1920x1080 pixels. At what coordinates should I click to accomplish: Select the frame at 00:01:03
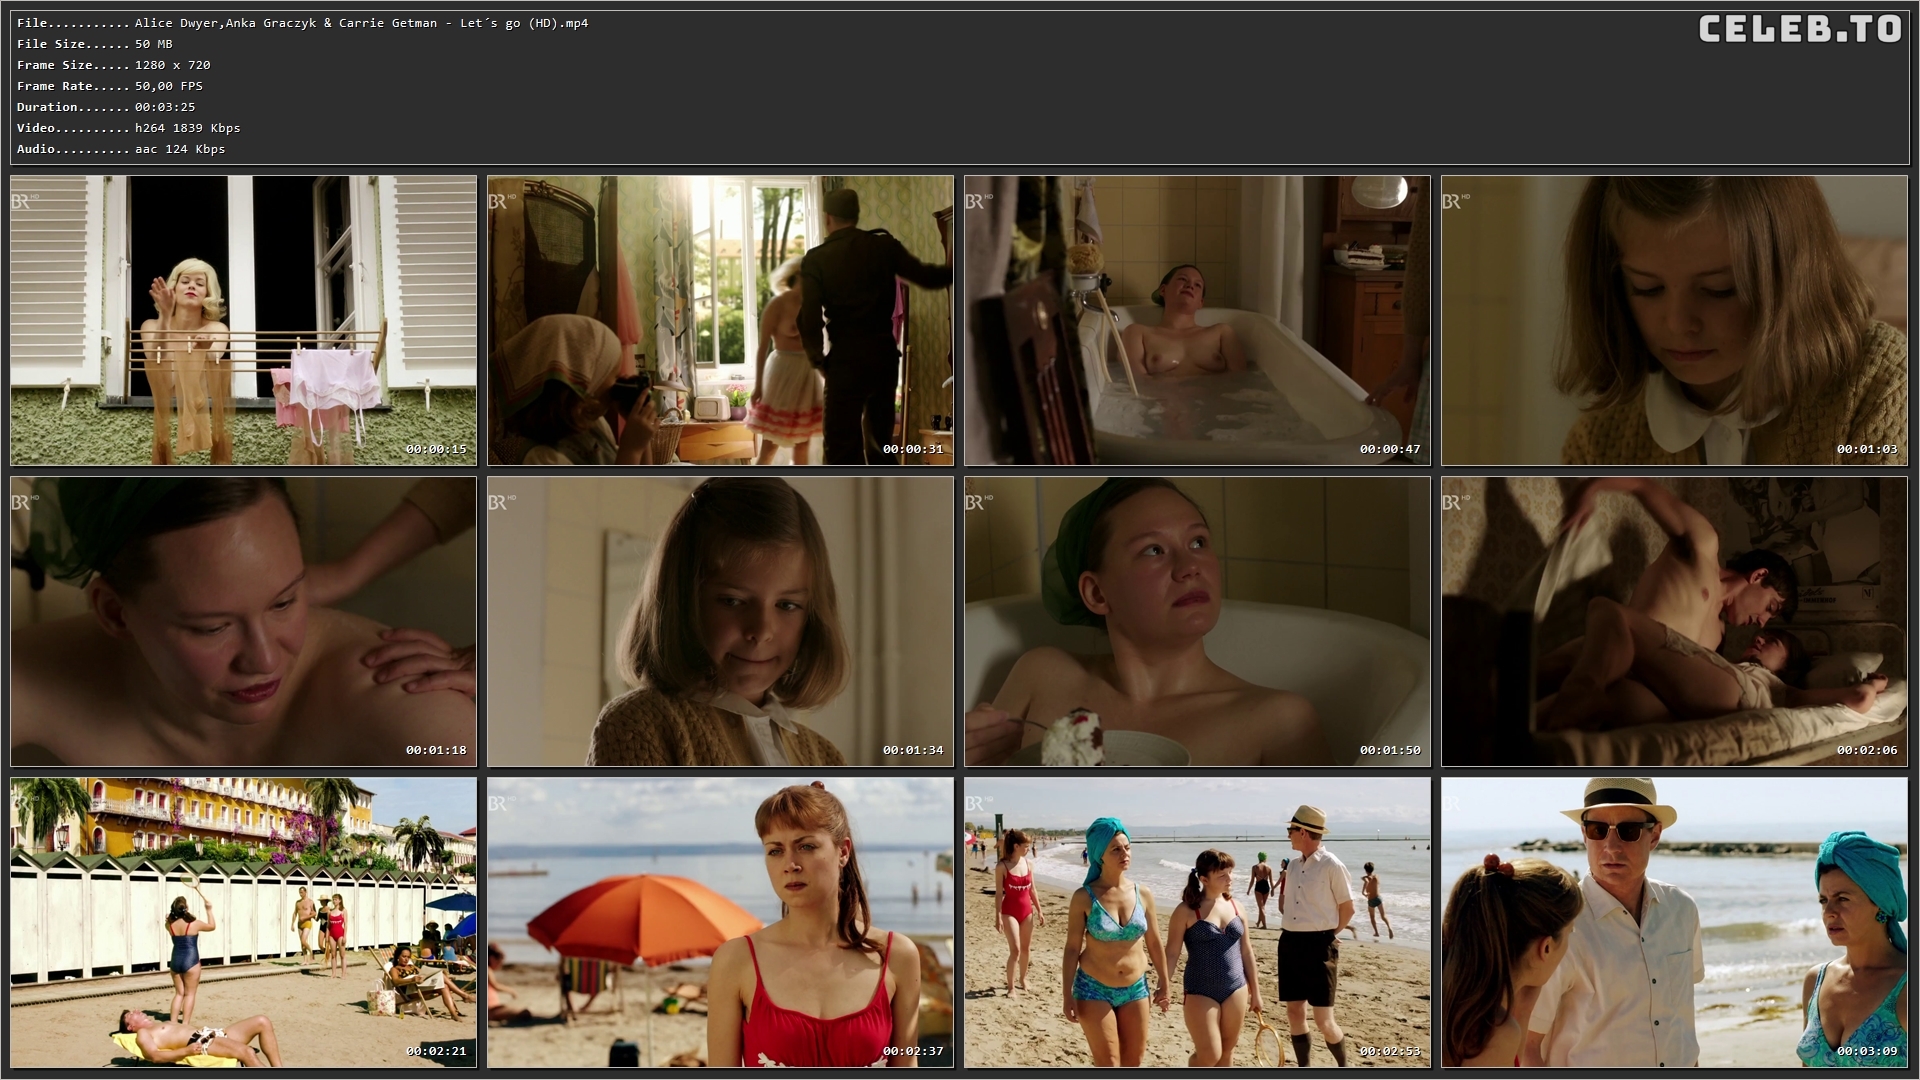pyautogui.click(x=1674, y=320)
